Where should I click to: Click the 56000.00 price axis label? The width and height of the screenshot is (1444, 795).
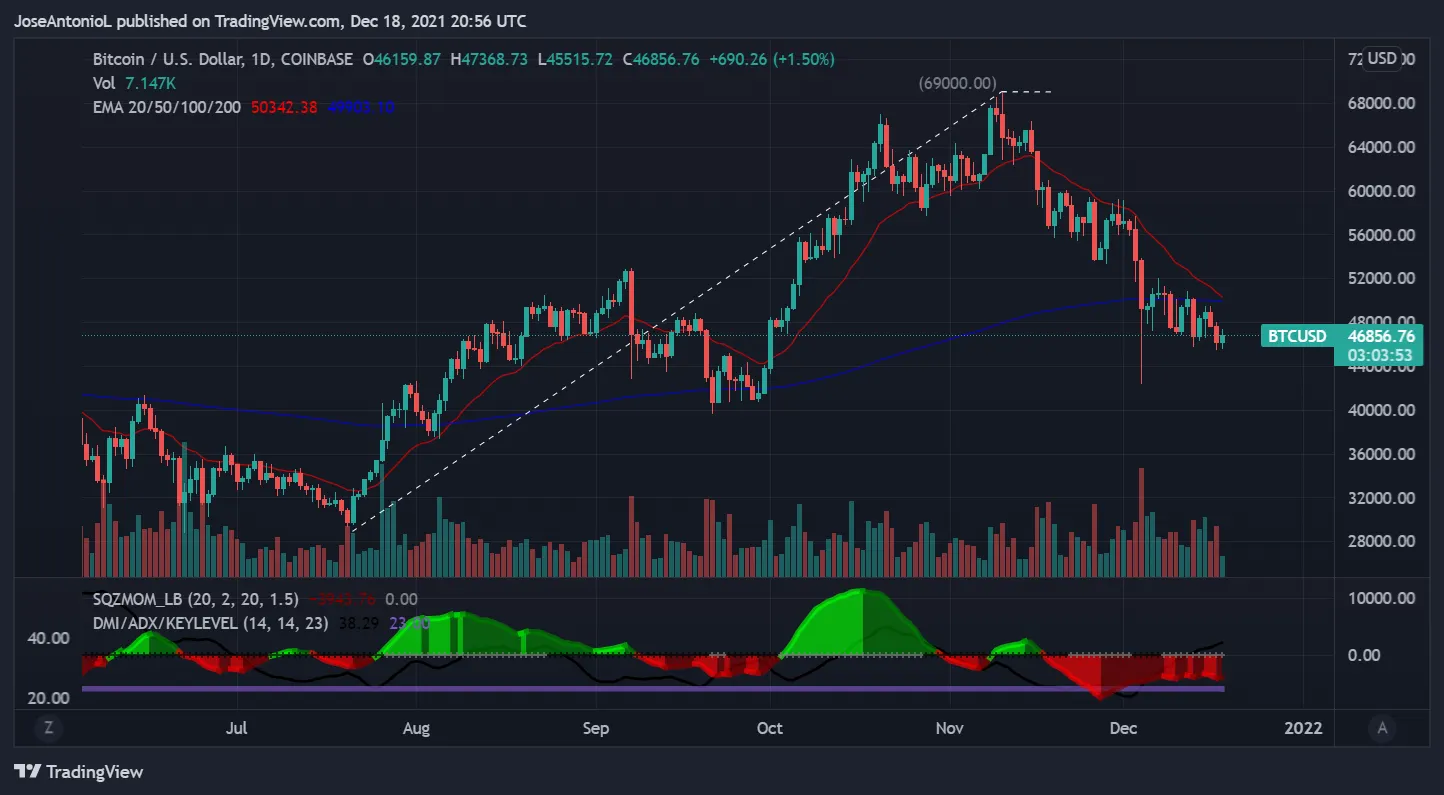pyautogui.click(x=1380, y=235)
